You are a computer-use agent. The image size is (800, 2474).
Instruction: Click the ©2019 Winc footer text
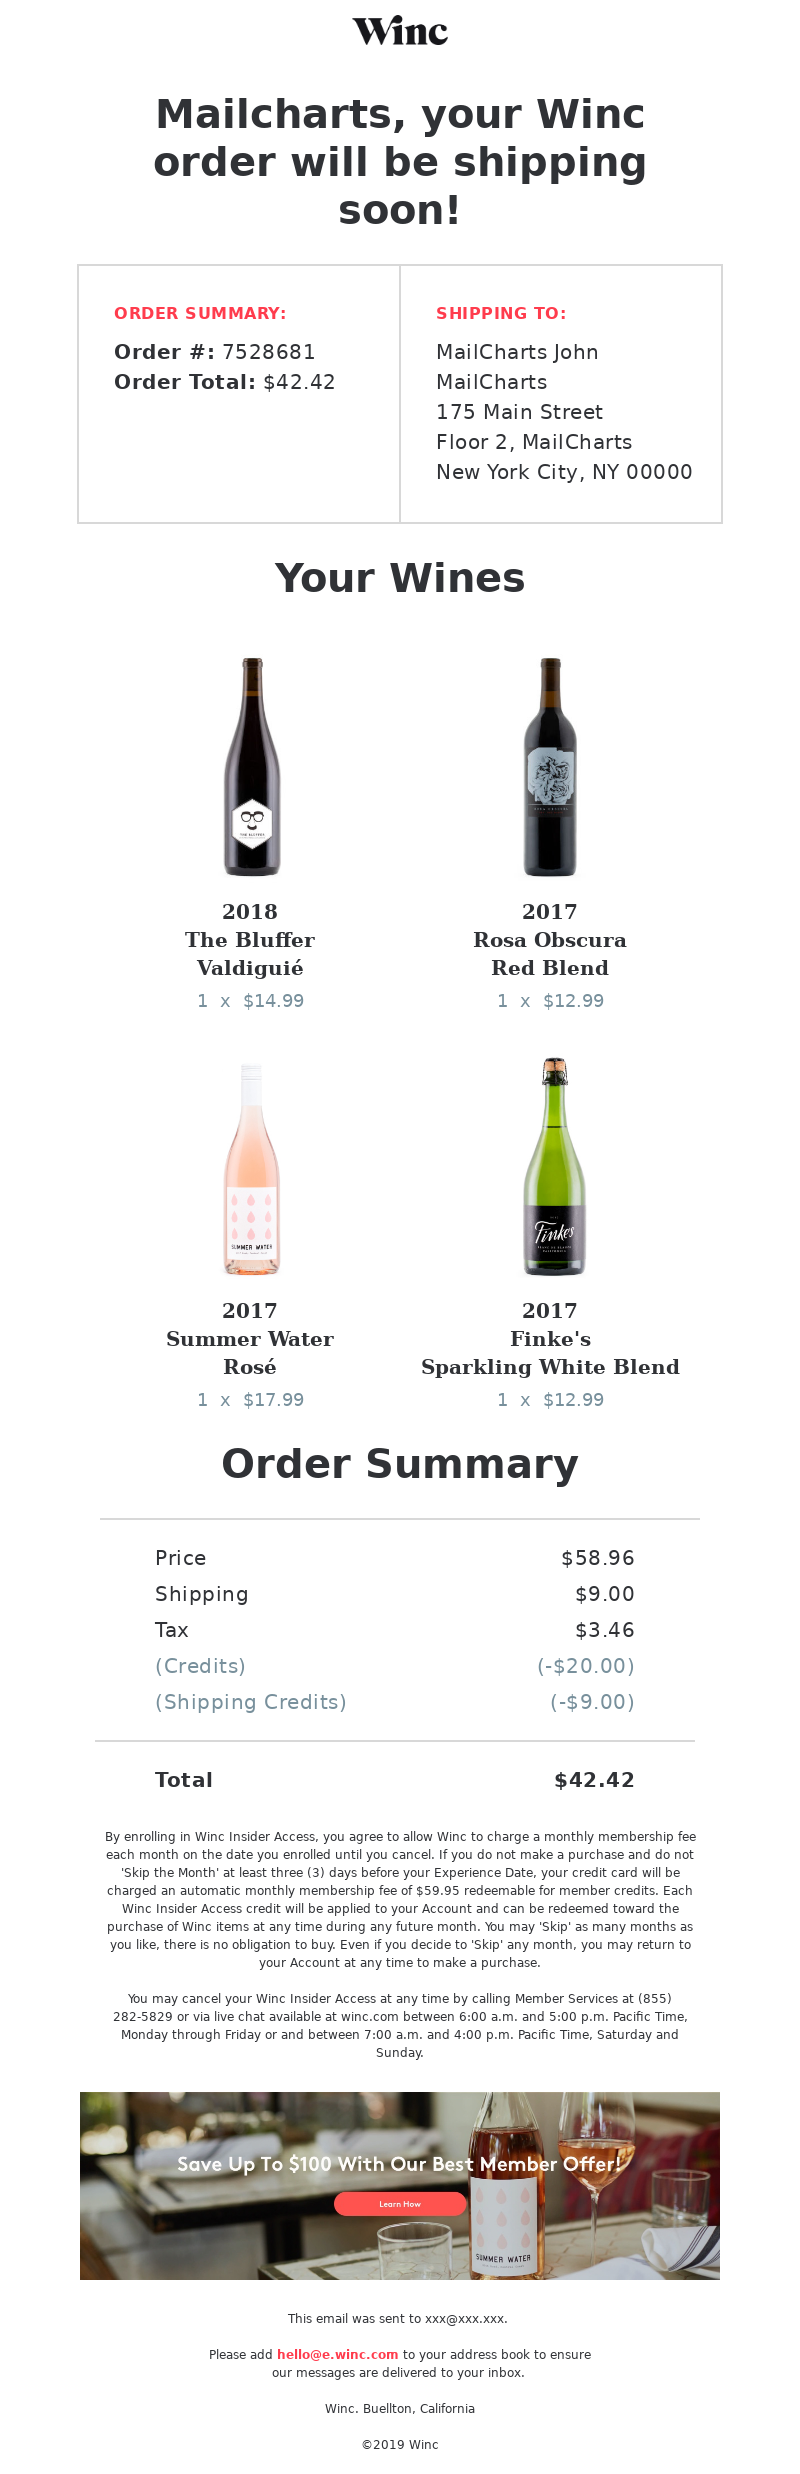pos(400,2444)
